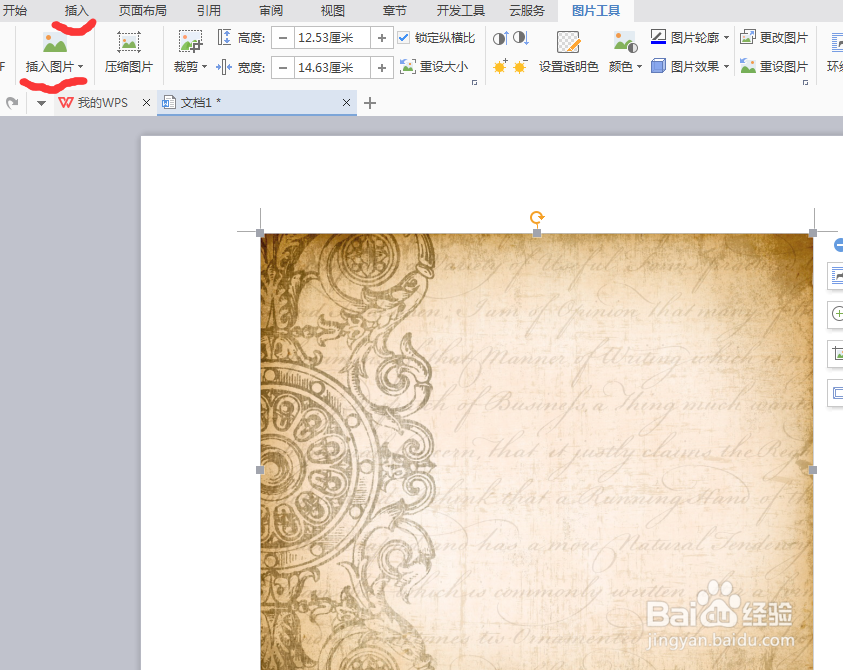Image resolution: width=843 pixels, height=670 pixels.
Task: Expand the quick access toolbar dropdown
Action: coord(41,103)
